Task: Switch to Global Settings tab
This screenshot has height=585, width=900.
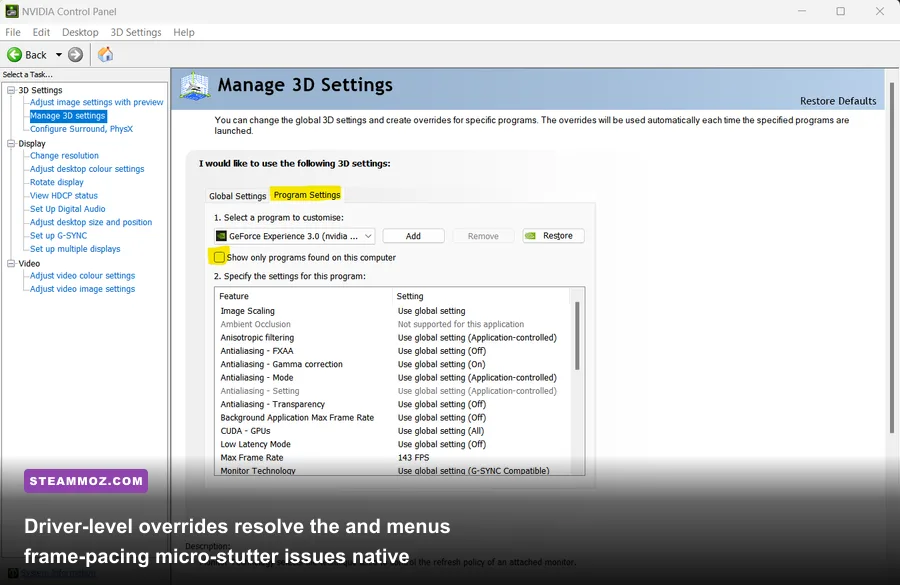Action: coord(238,196)
